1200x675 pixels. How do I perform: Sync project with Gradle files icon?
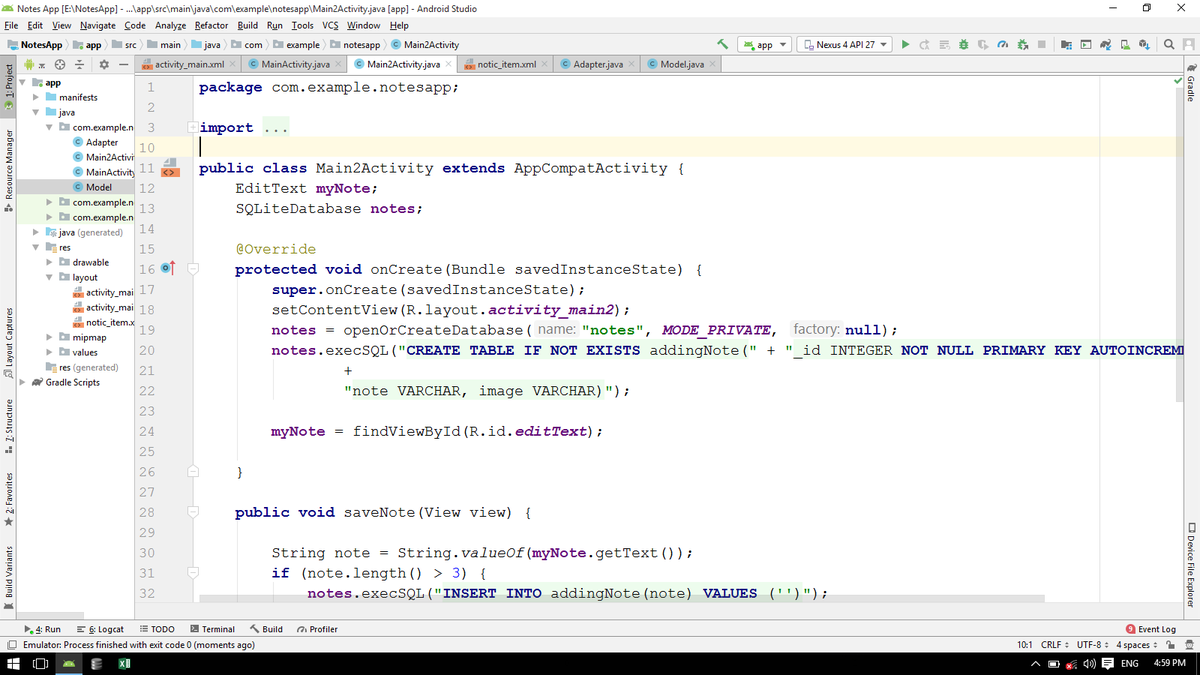tap(1105, 44)
